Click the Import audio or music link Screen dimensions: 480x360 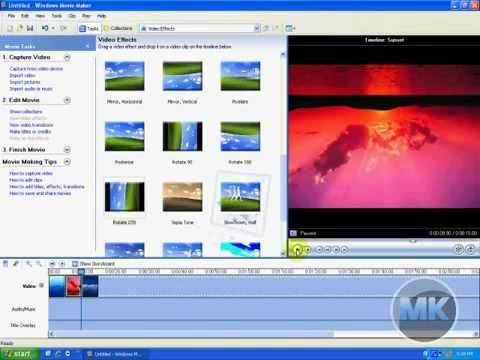tap(31, 89)
